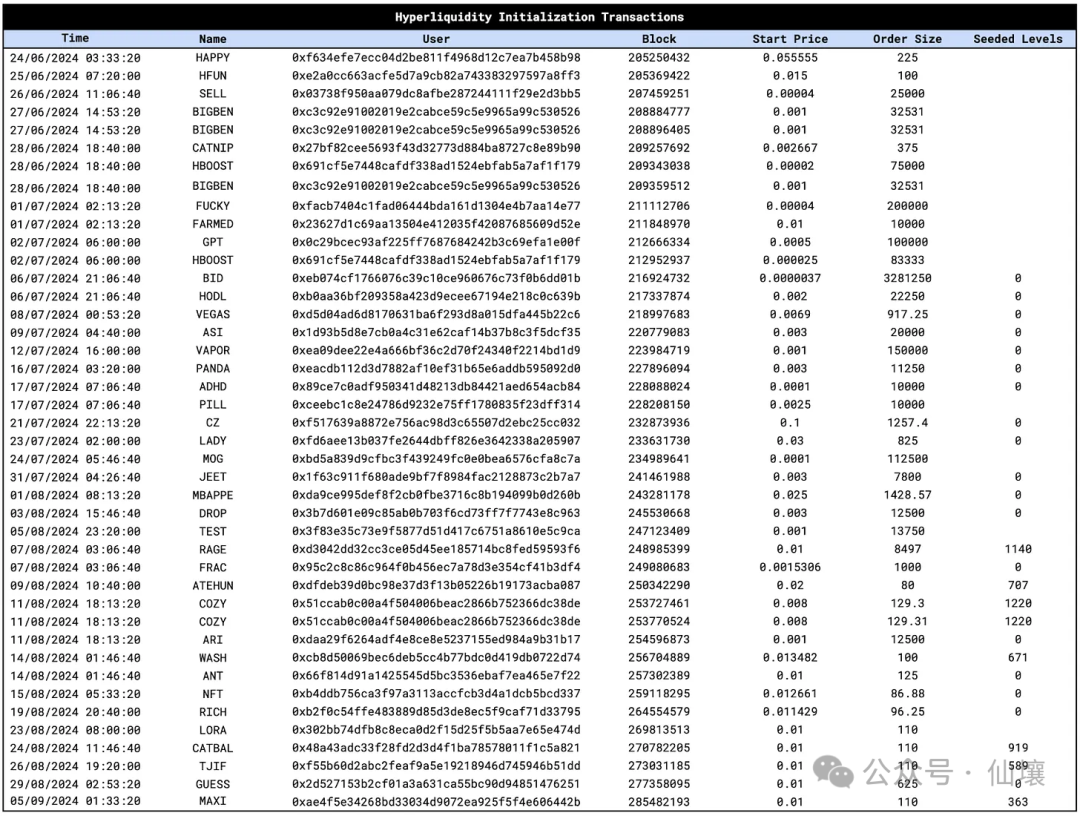Open the MAXI user address 0xae4f5e34
This screenshot has height=816, width=1080.
coord(436,802)
